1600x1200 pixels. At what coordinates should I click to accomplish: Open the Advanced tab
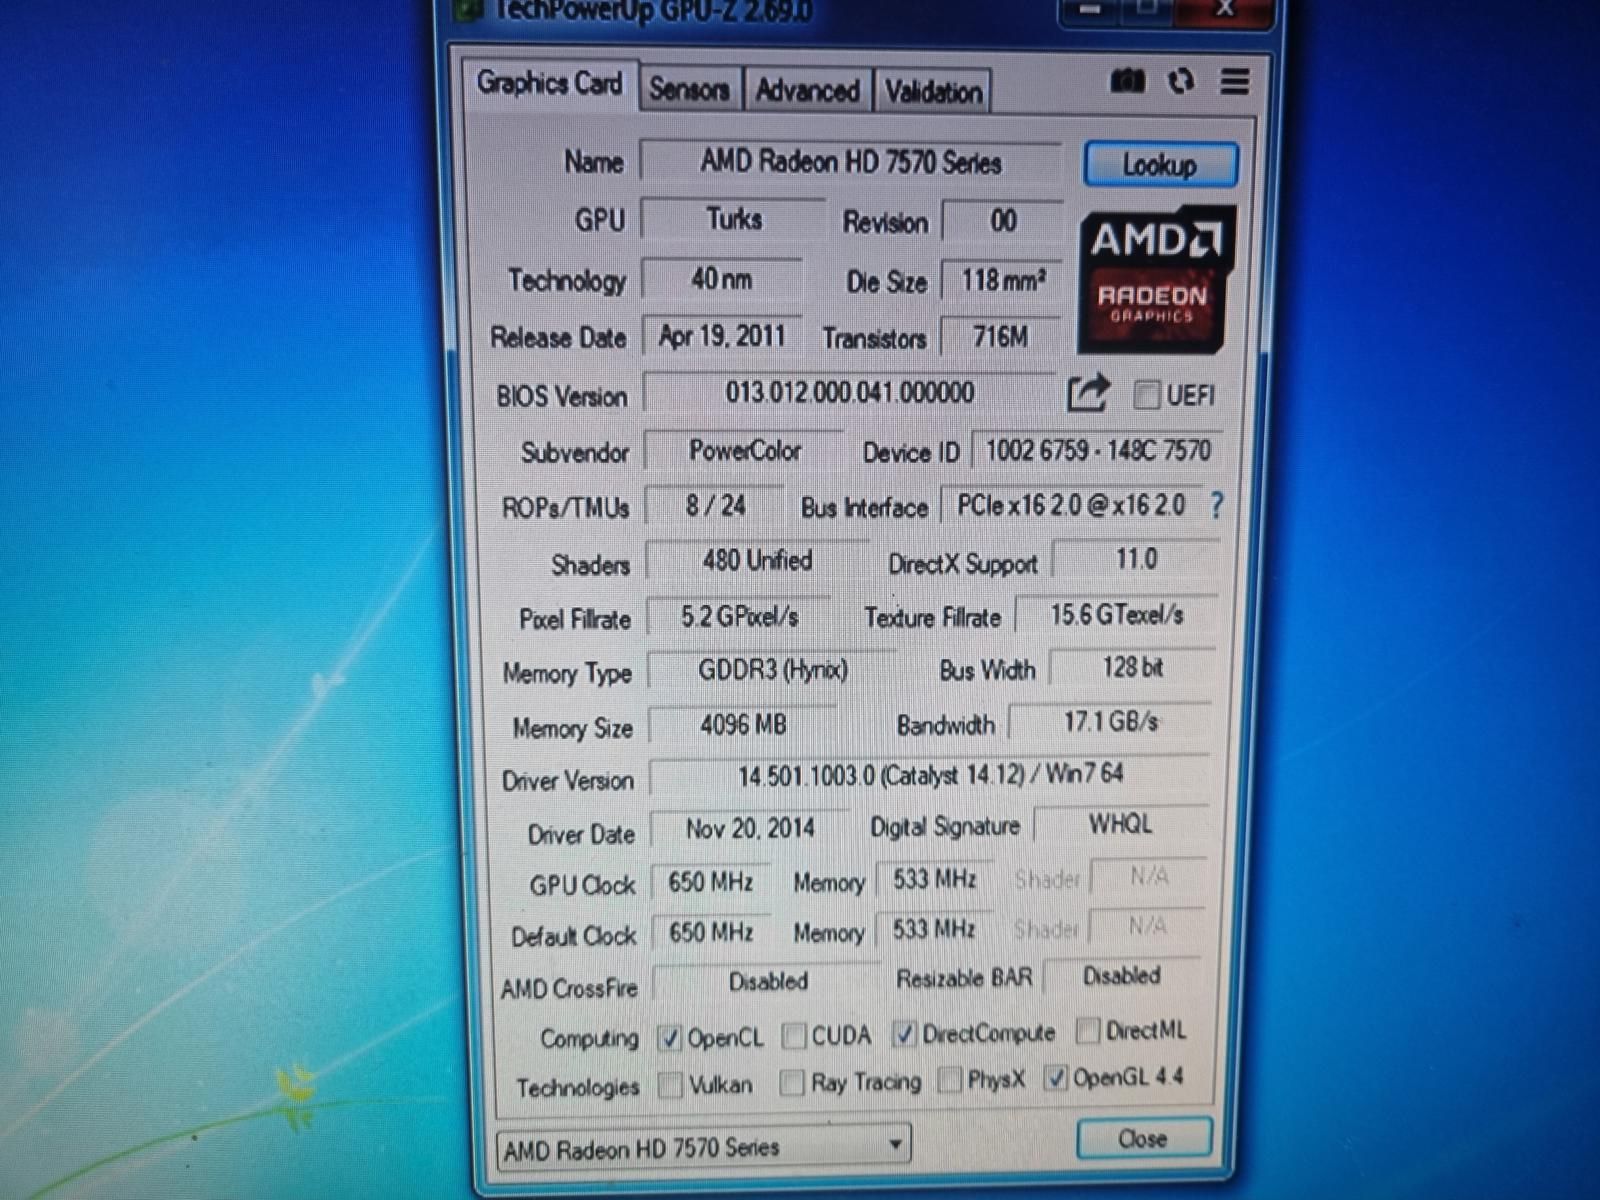(807, 91)
